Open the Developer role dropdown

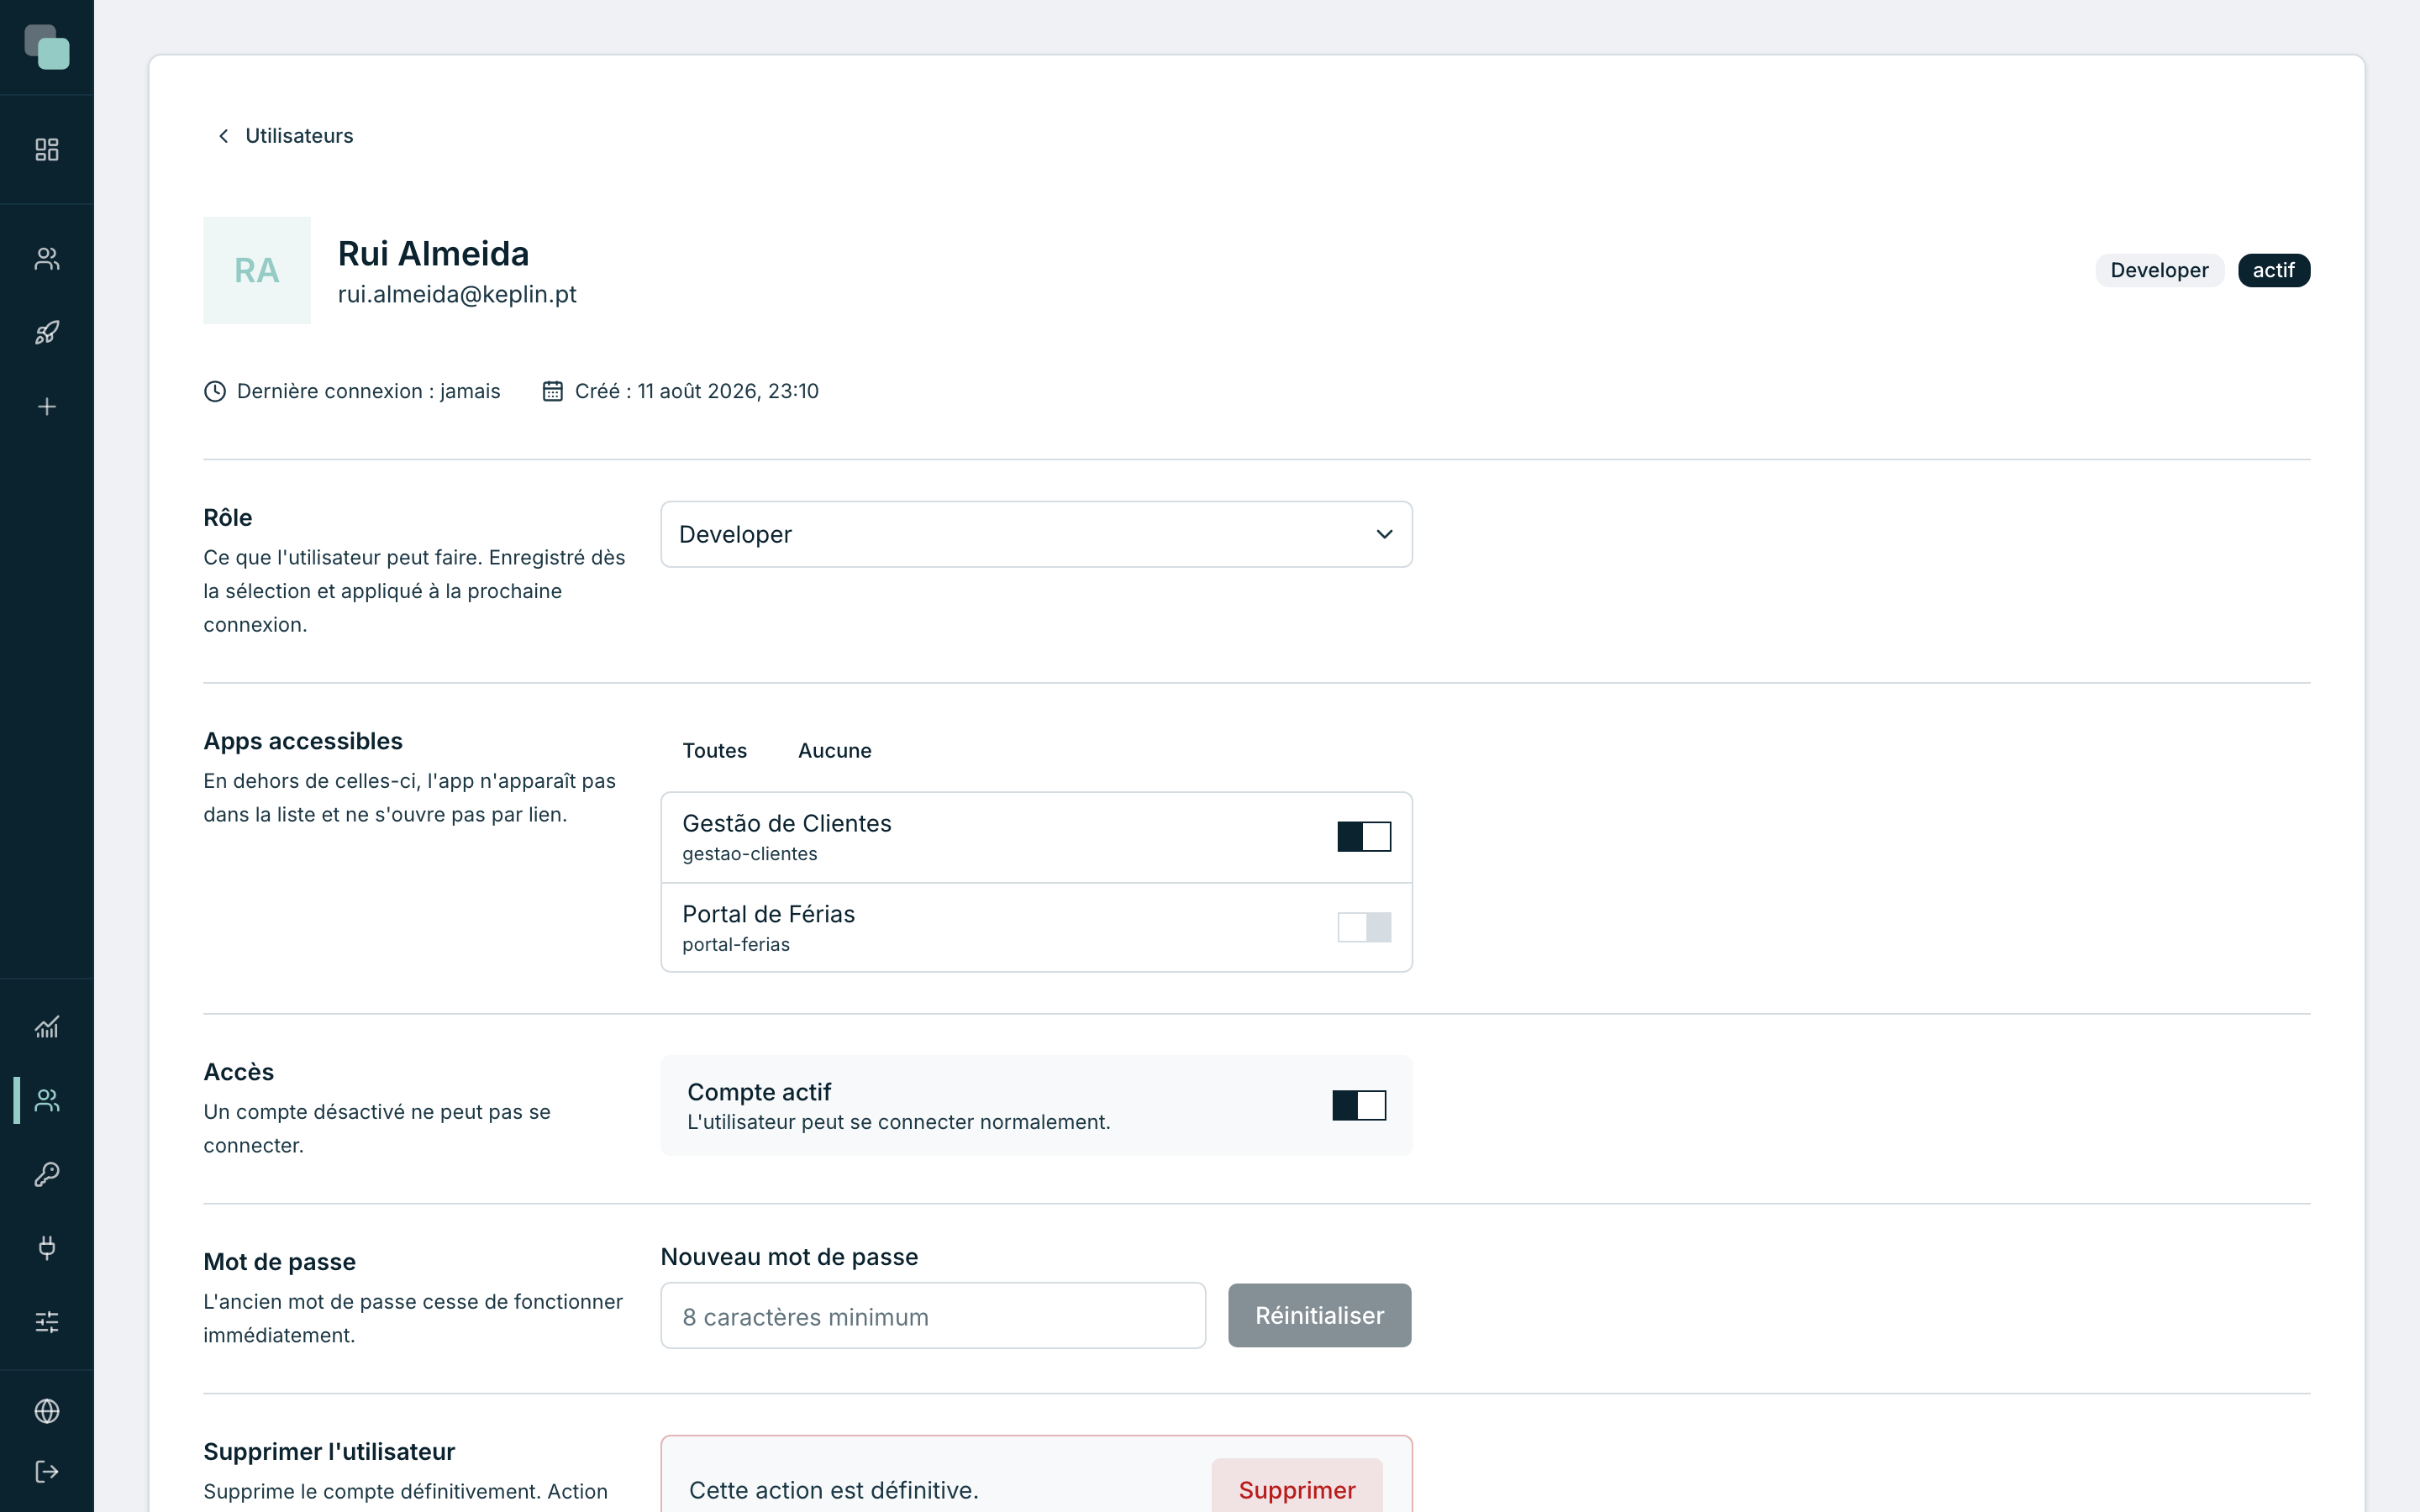click(x=1036, y=534)
